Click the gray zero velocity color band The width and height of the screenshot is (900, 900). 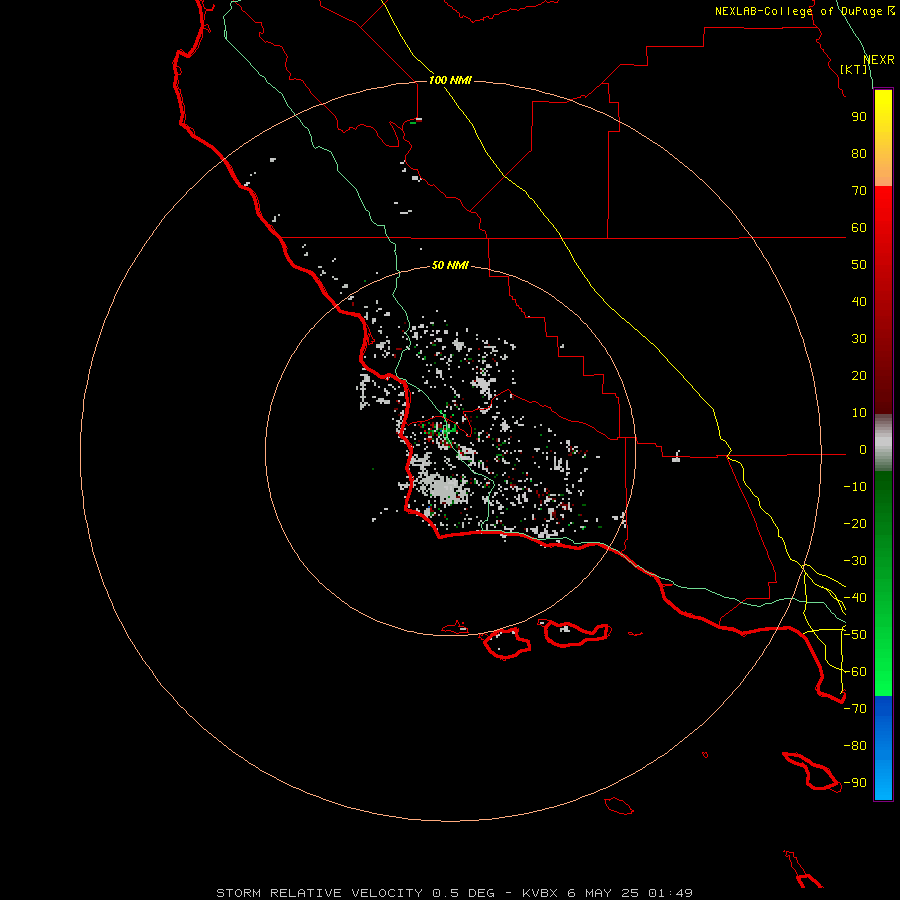click(x=883, y=443)
